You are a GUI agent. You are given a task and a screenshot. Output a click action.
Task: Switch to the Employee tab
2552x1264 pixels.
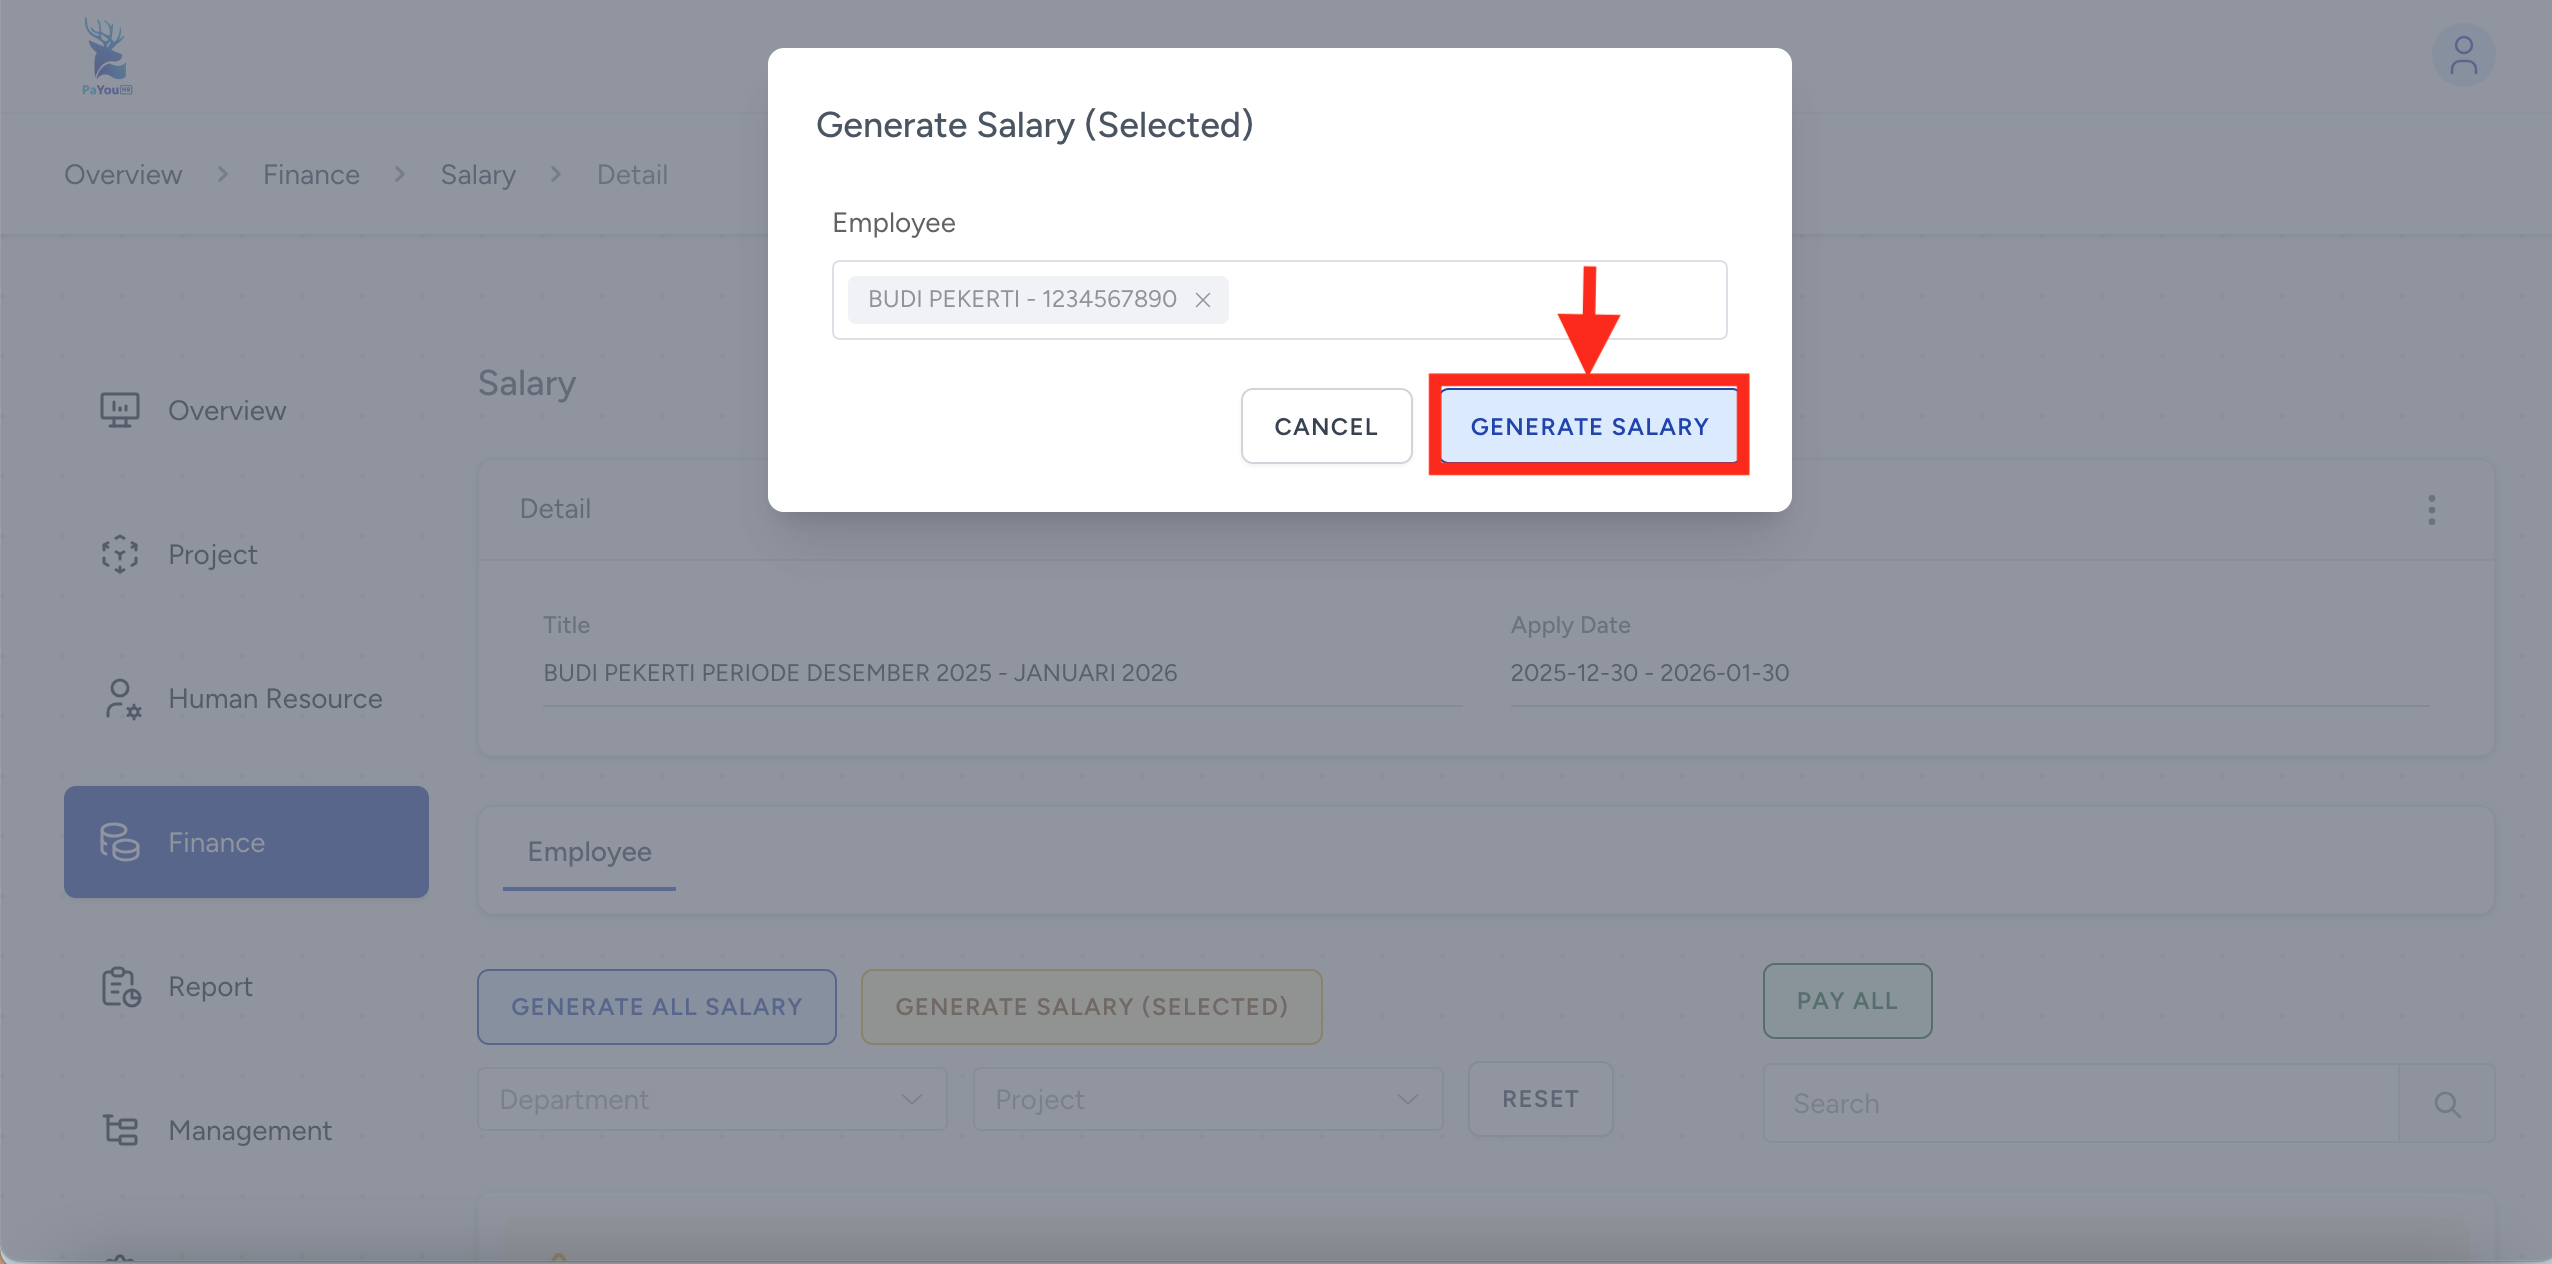pos(589,852)
